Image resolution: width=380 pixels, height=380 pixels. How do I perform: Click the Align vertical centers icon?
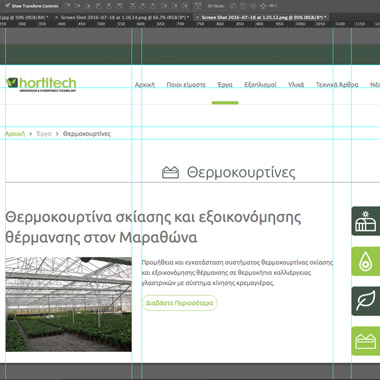point(77,6)
